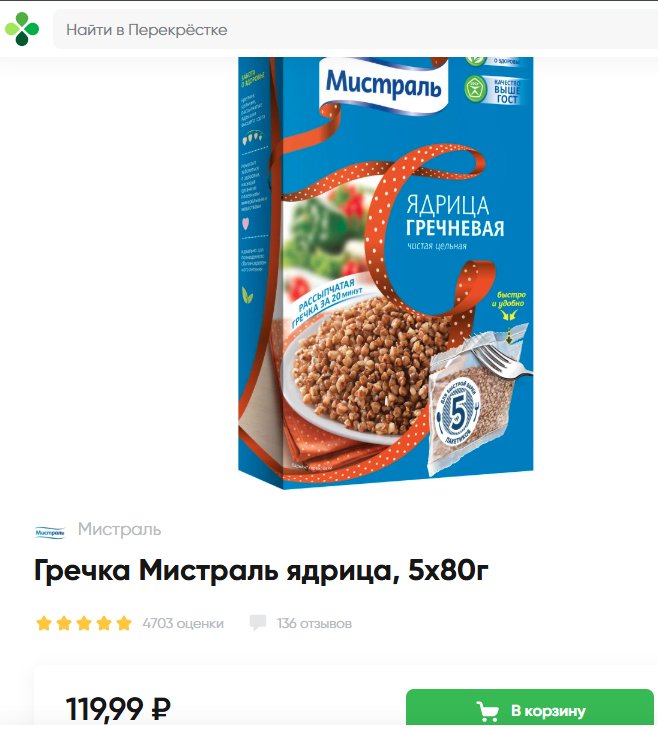Click the 119,99 ₽ price
Image resolution: width=658 pixels, height=731 pixels.
coord(118,709)
